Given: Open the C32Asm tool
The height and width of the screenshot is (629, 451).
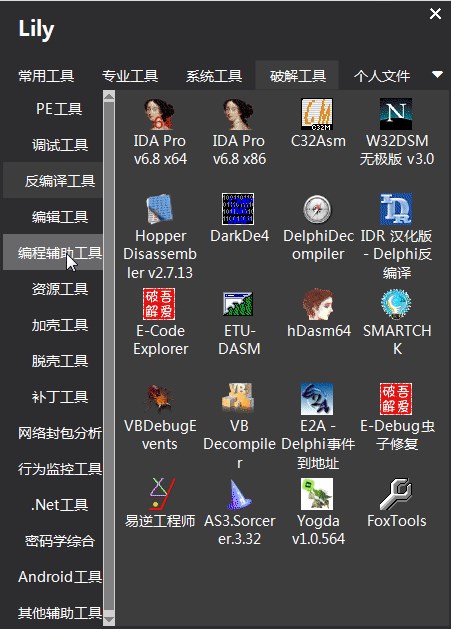Looking at the screenshot, I should 318,124.
